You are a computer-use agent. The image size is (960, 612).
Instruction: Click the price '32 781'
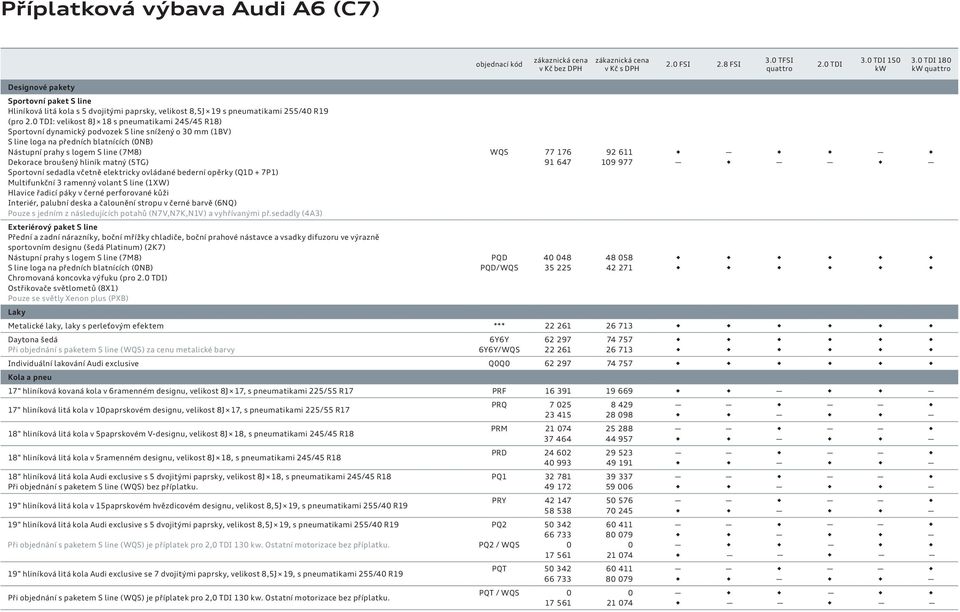pos(558,477)
